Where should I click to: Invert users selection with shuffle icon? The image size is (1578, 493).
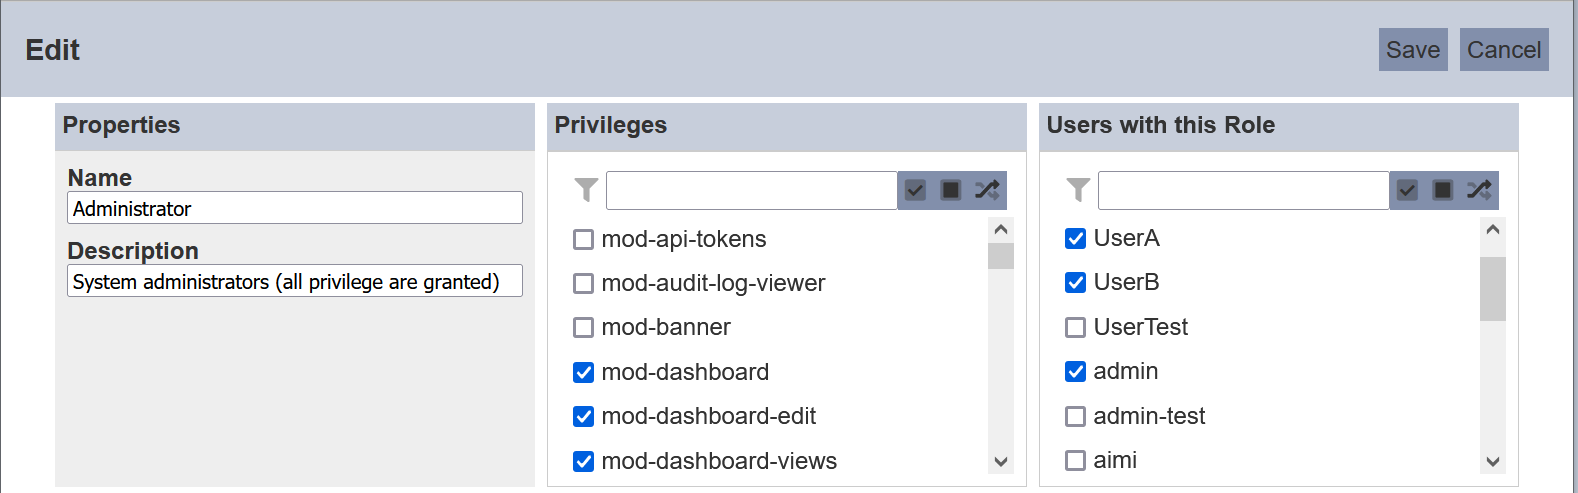(1479, 190)
